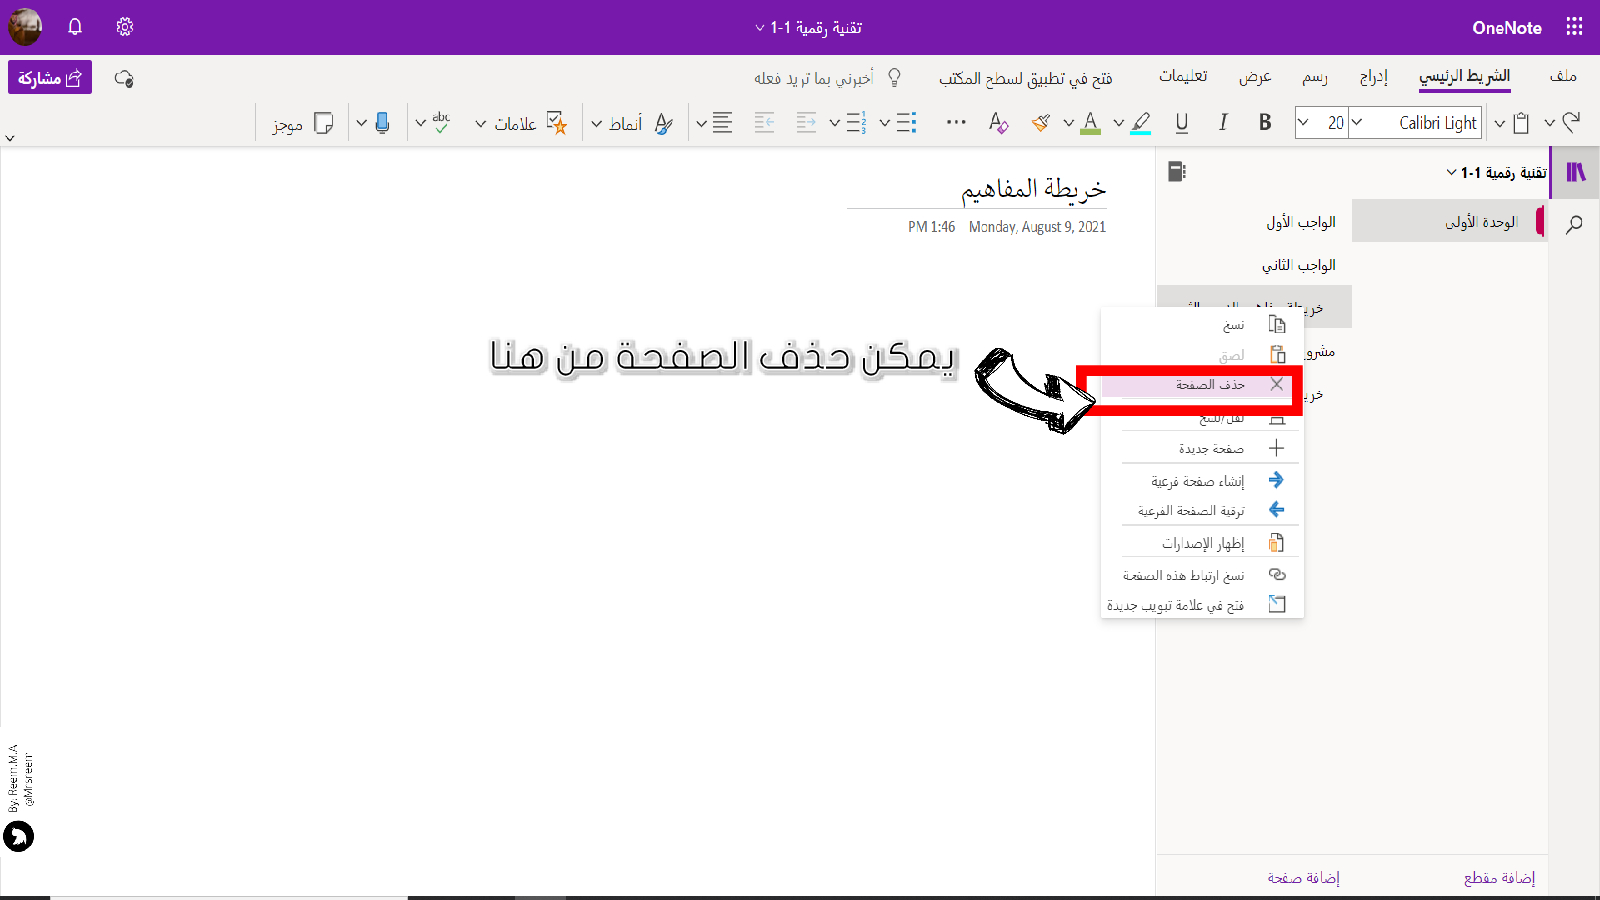Toggle italic text formatting
Screen dimensions: 1600x900
coord(1223,123)
